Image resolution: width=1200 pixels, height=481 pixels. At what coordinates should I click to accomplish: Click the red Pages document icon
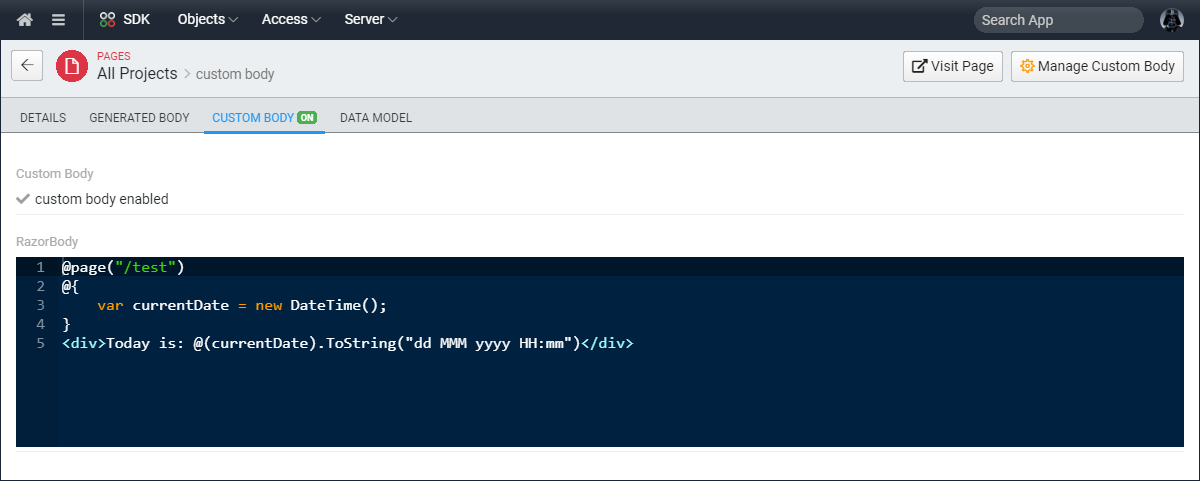pyautogui.click(x=71, y=66)
